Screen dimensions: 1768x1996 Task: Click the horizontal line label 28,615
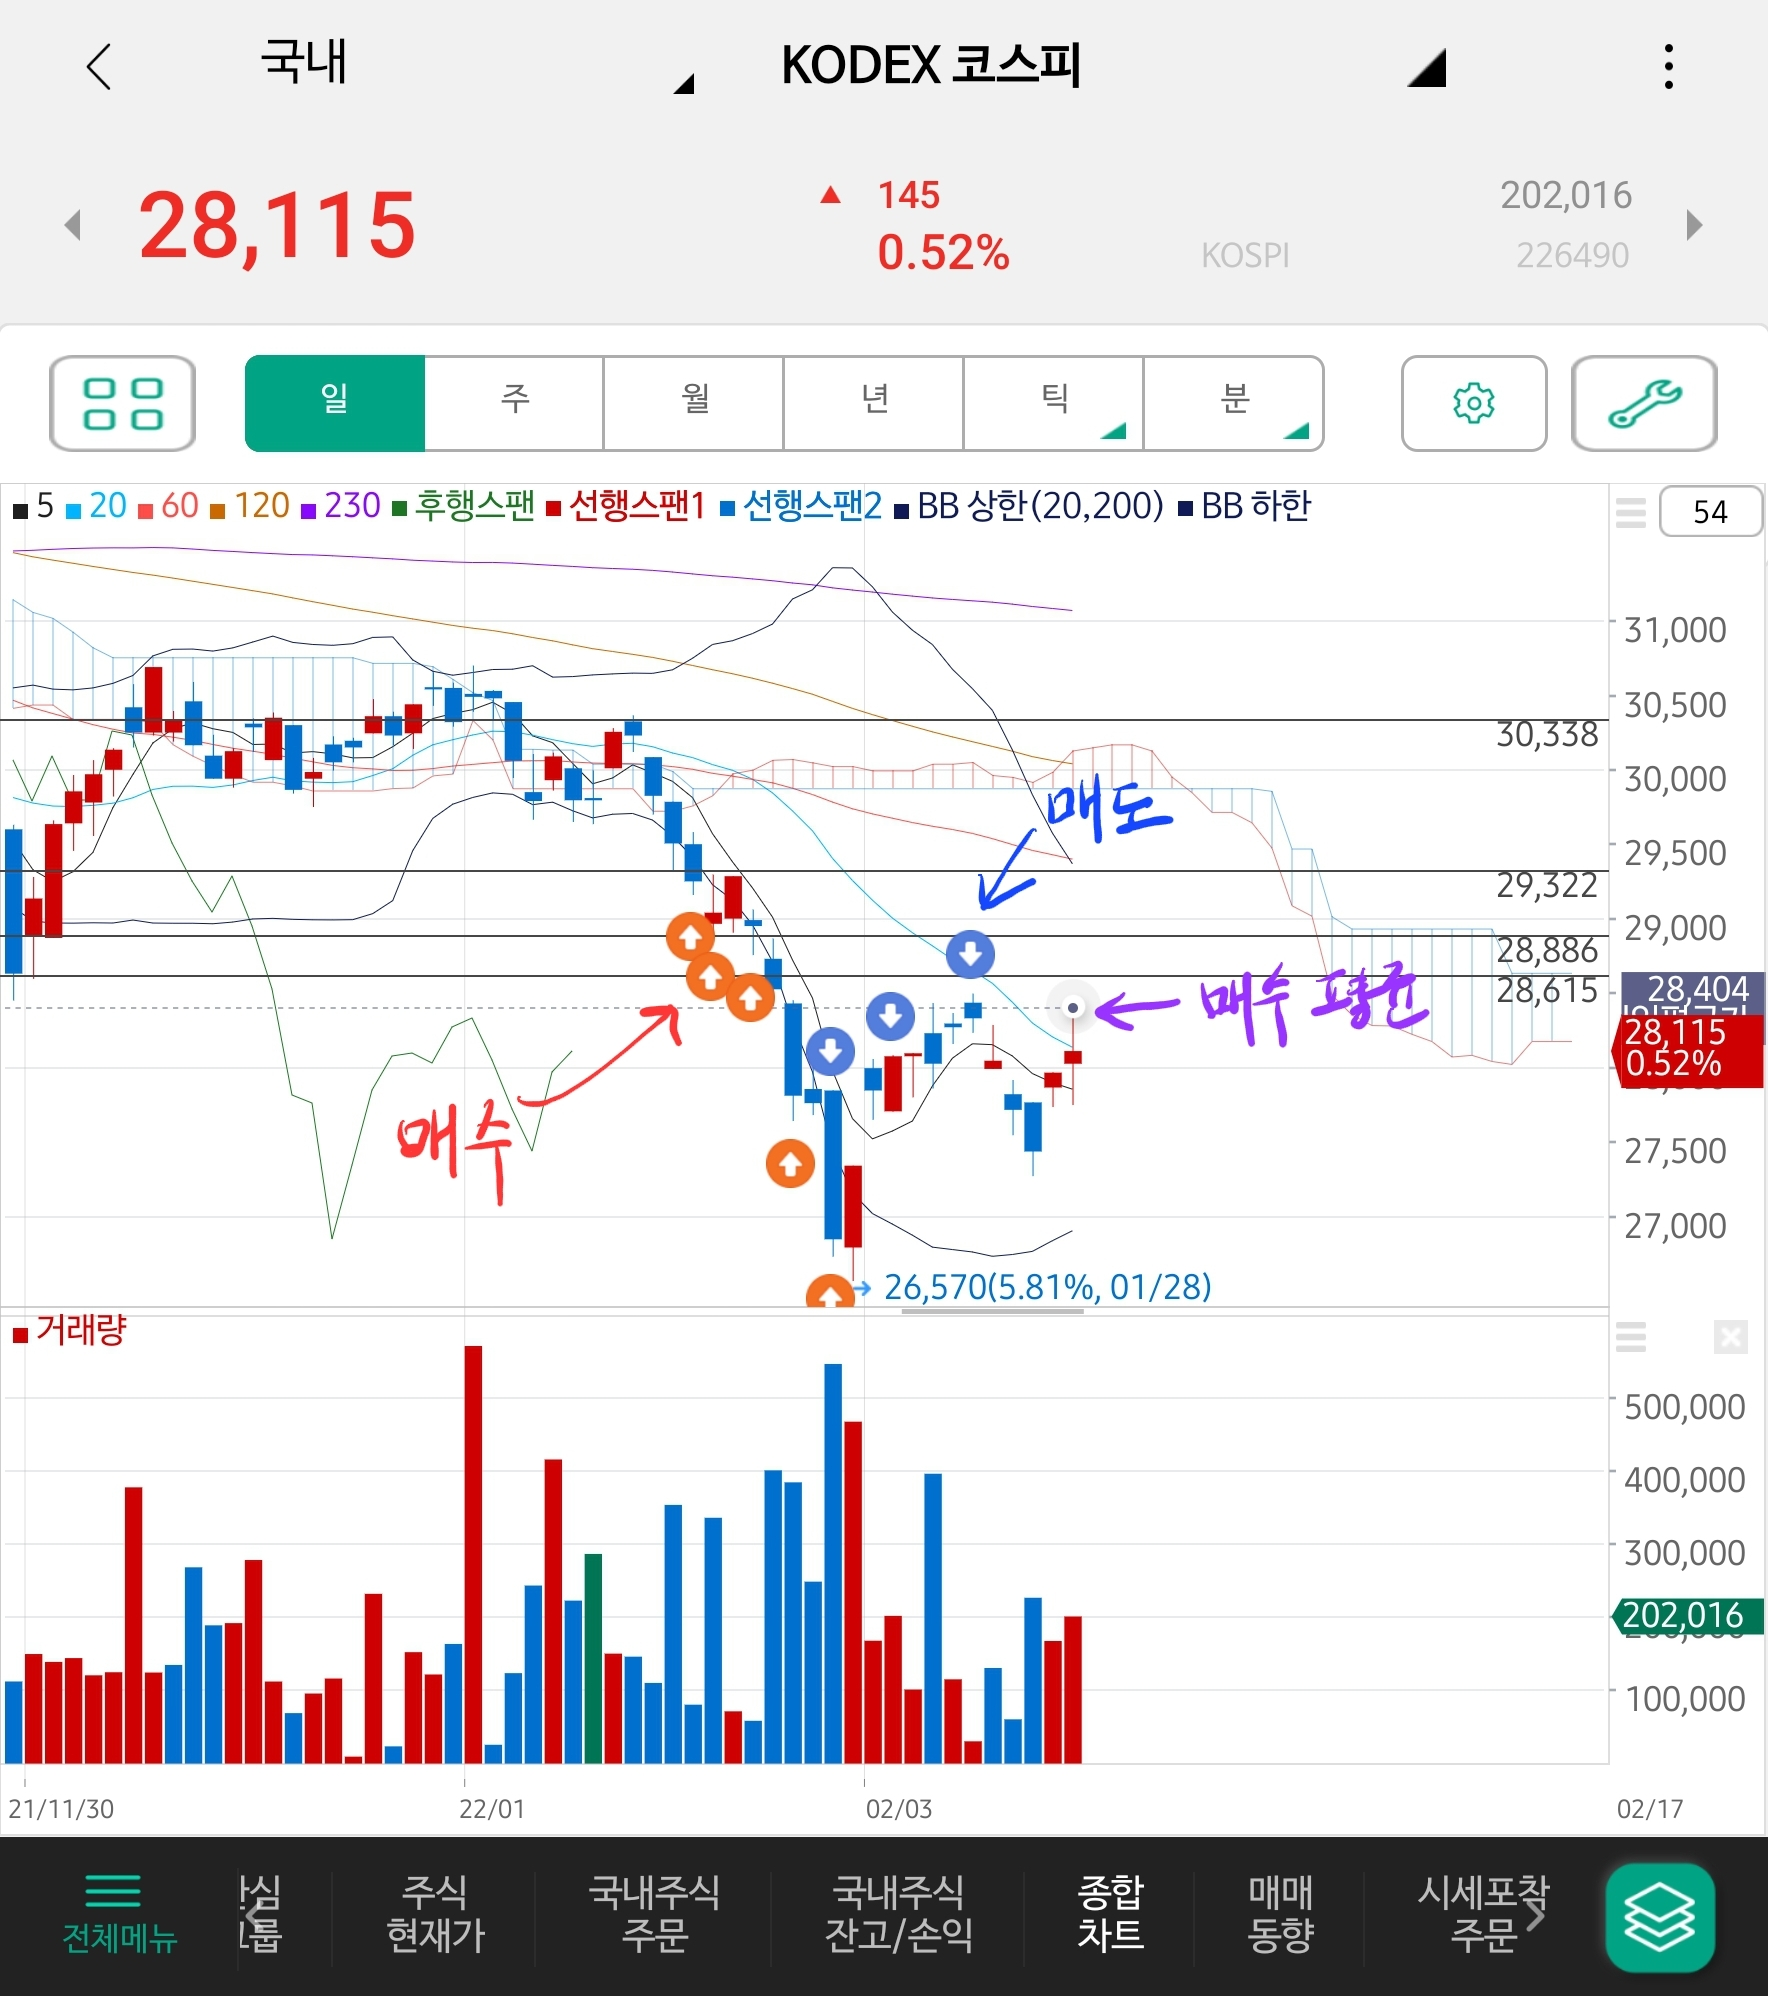[x=1547, y=991]
